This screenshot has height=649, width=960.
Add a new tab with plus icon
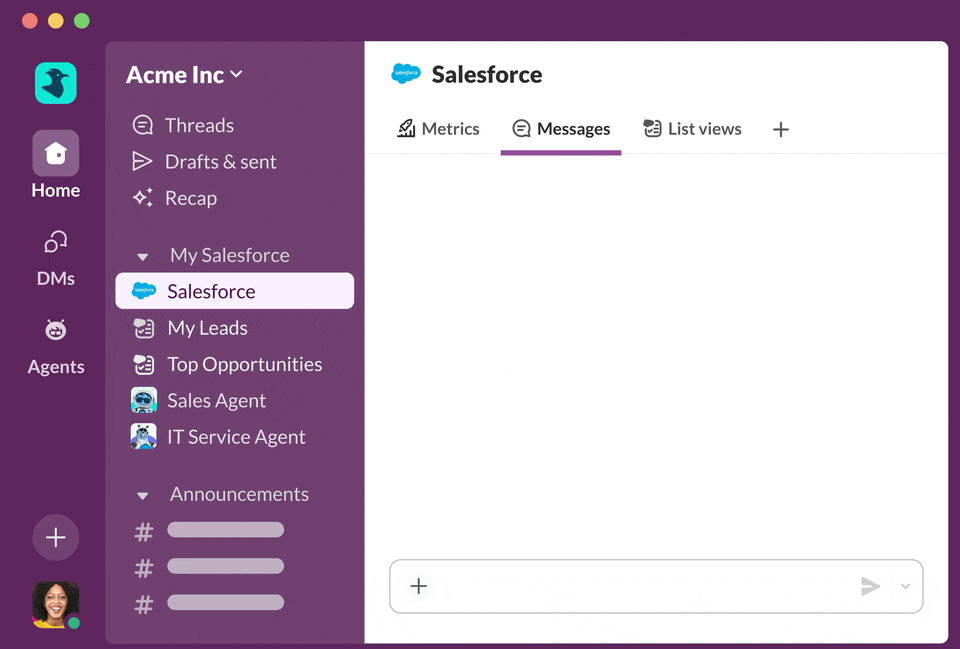pyautogui.click(x=781, y=129)
